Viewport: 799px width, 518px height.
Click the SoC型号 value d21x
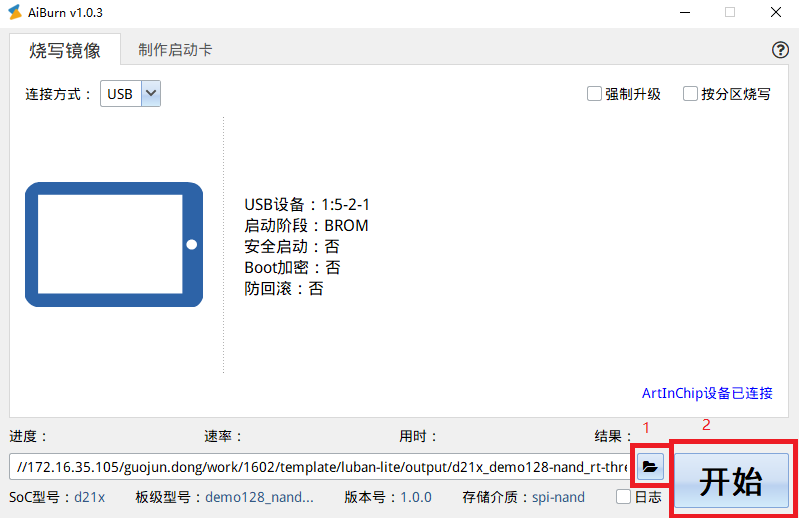coord(89,497)
